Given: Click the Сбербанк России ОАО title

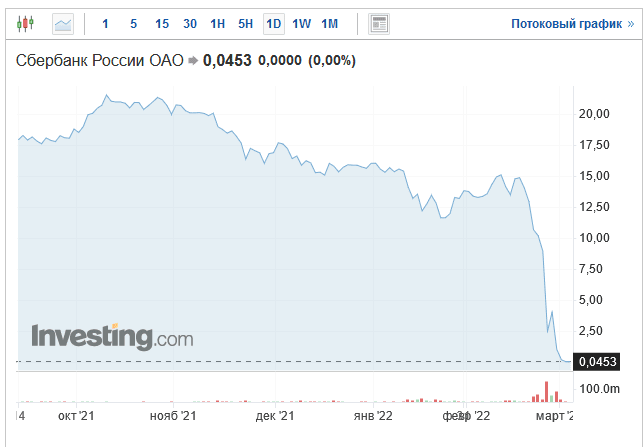Looking at the screenshot, I should coord(99,61).
